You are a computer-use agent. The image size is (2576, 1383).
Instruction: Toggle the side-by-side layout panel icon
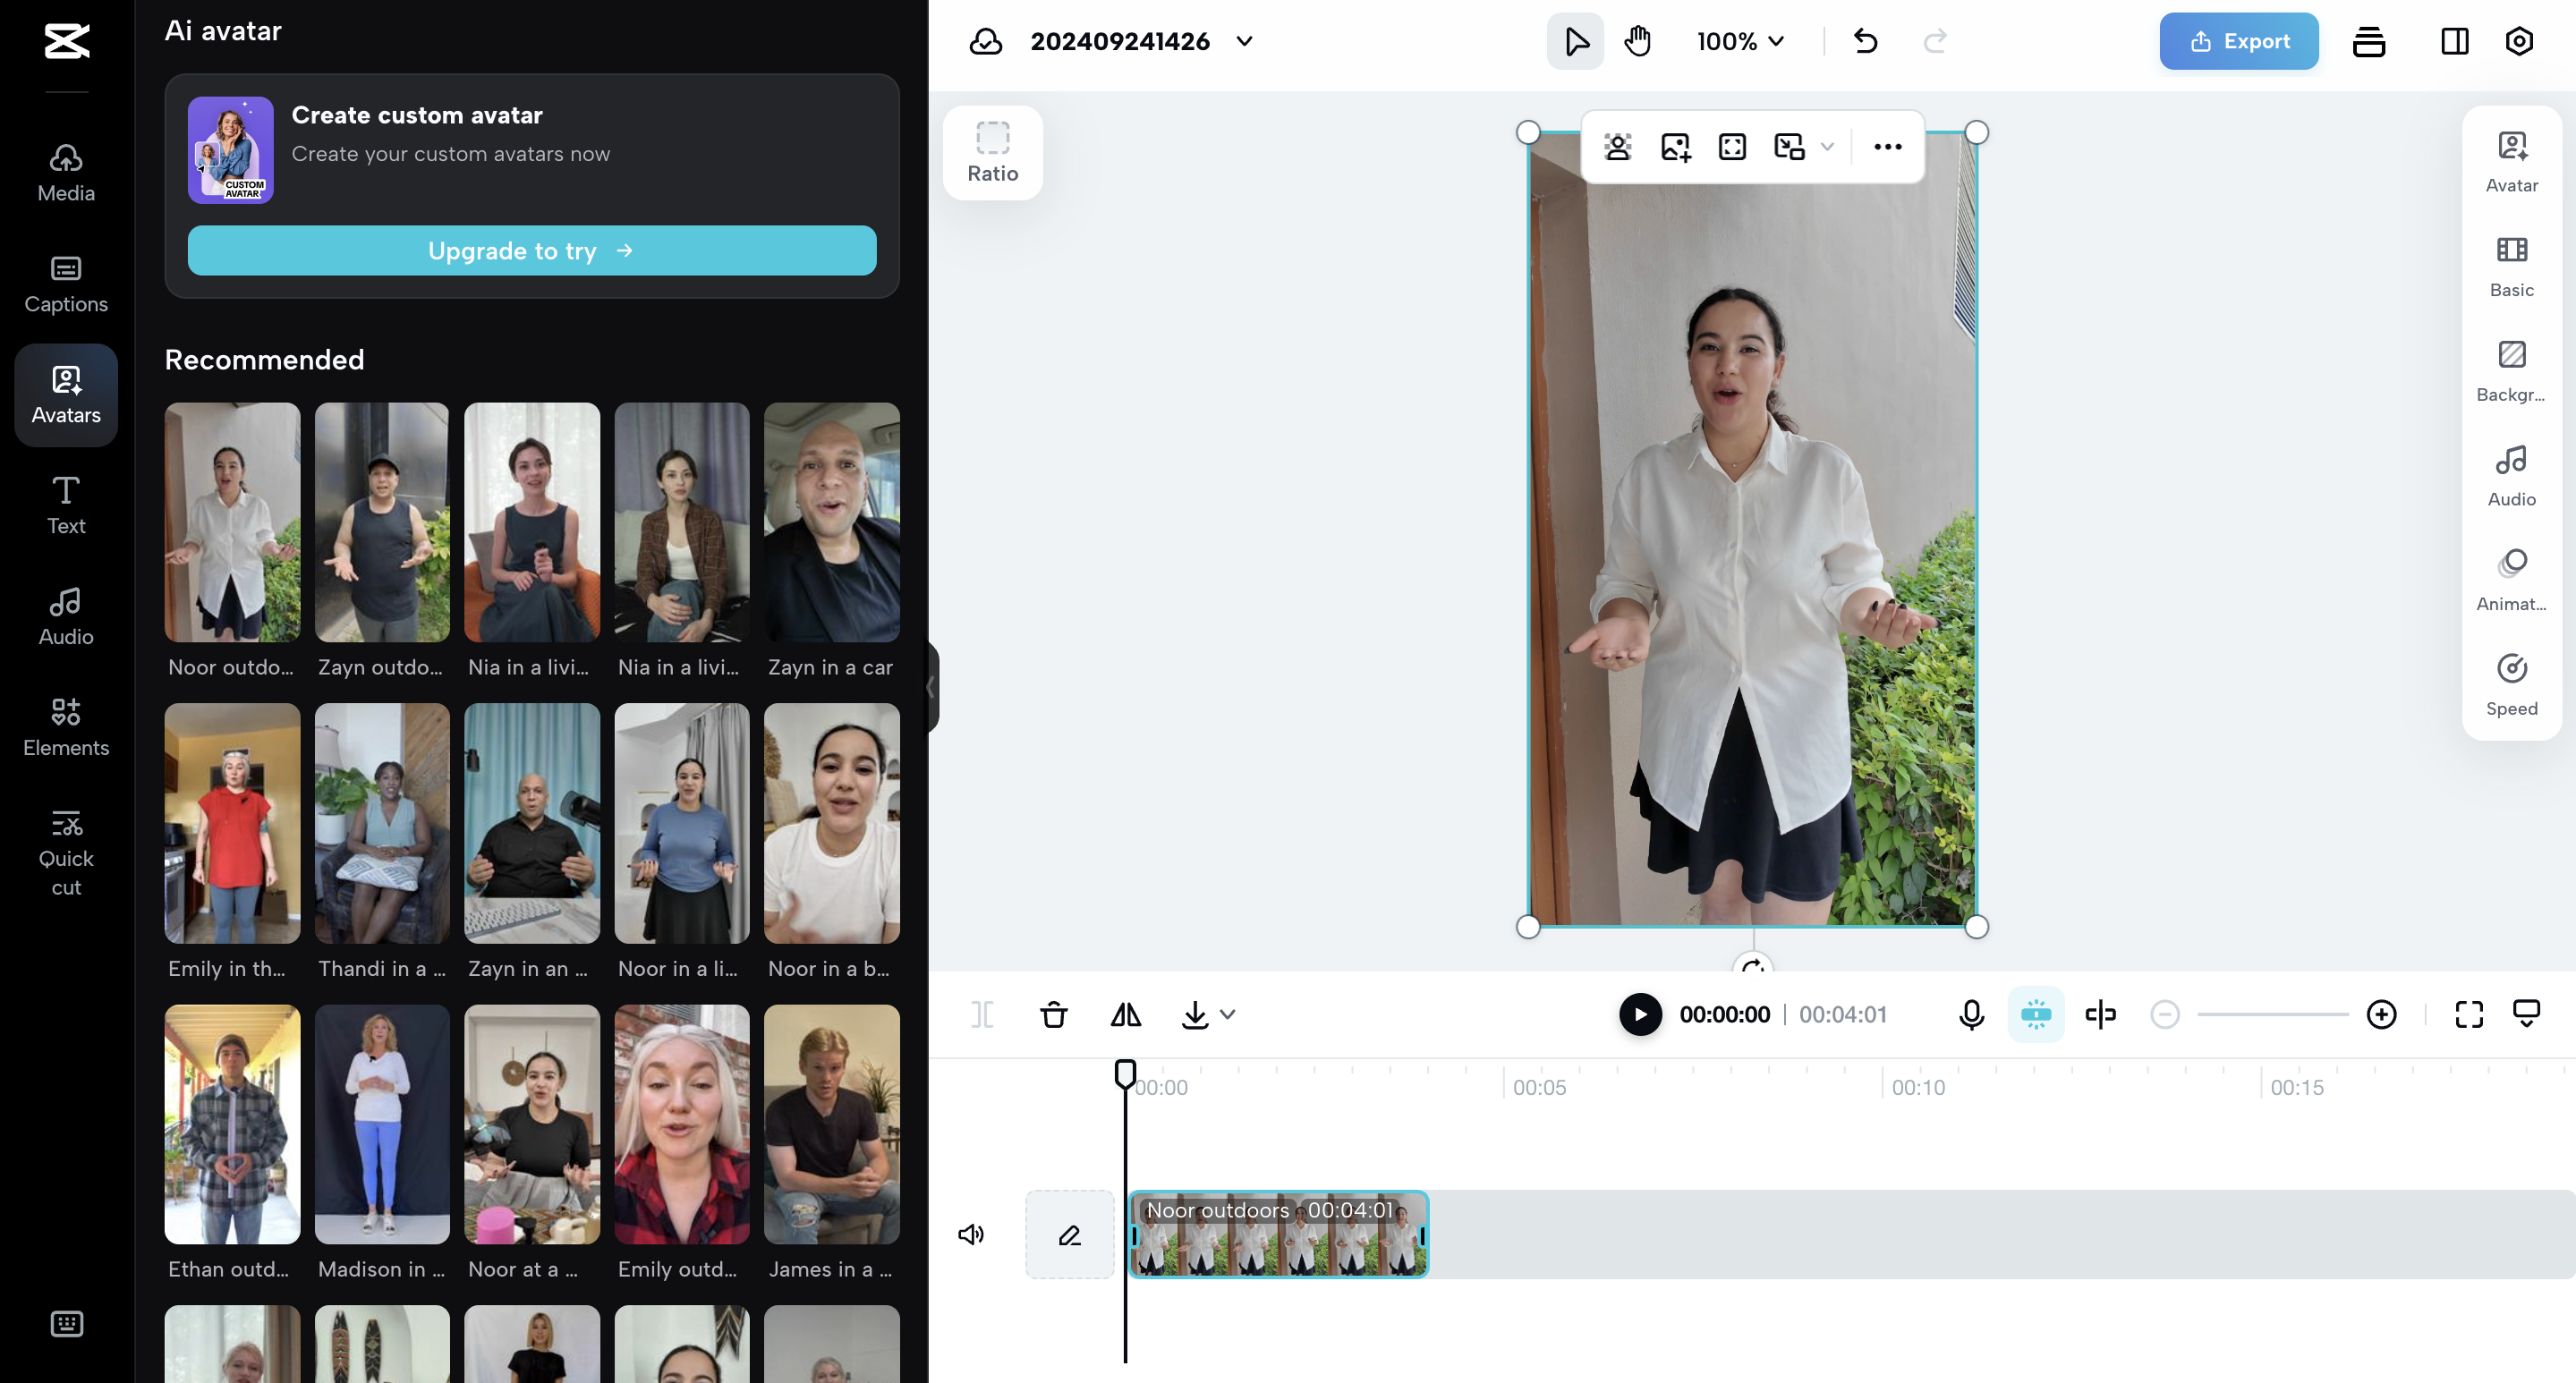[x=2454, y=41]
